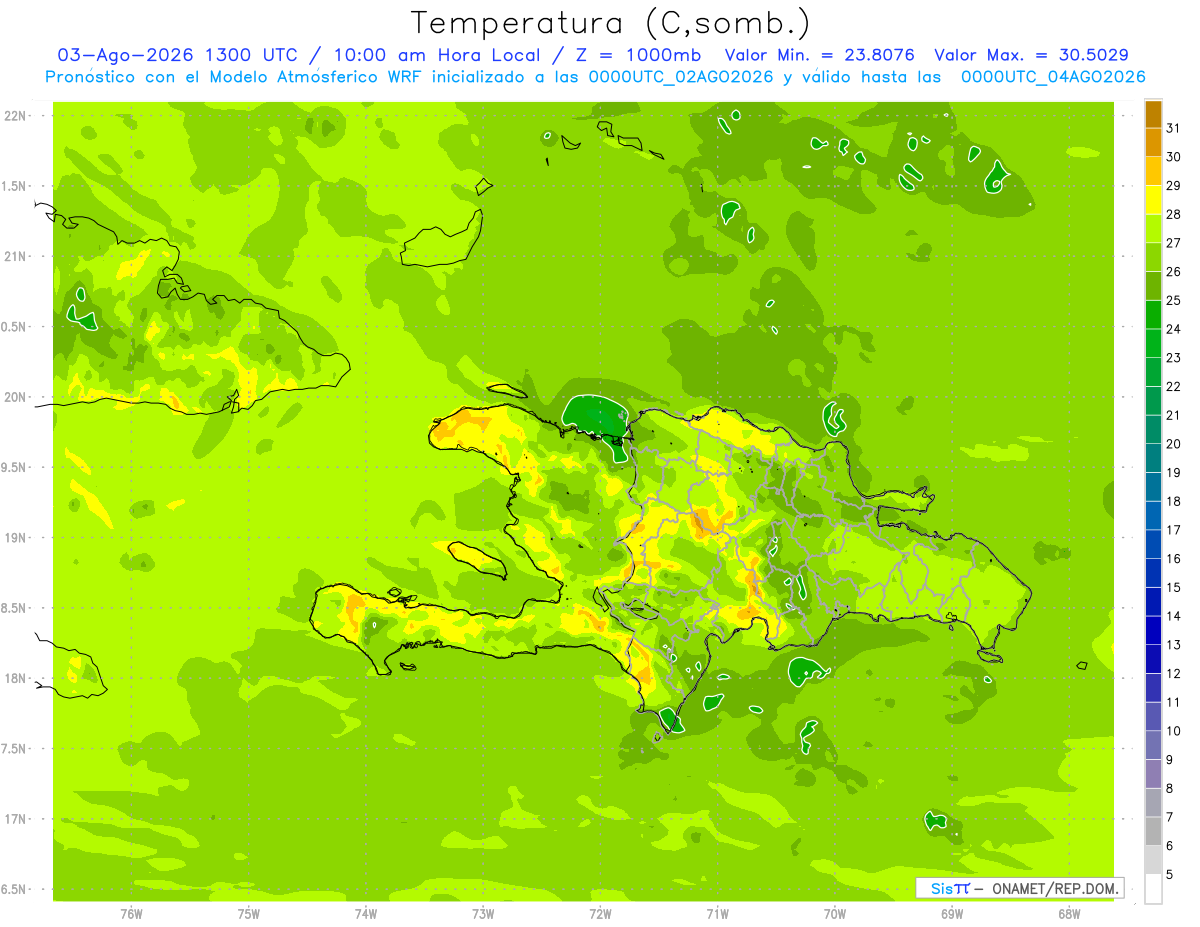1200x927 pixels.
Task: Click the 73W longitude label
Action: (x=483, y=913)
